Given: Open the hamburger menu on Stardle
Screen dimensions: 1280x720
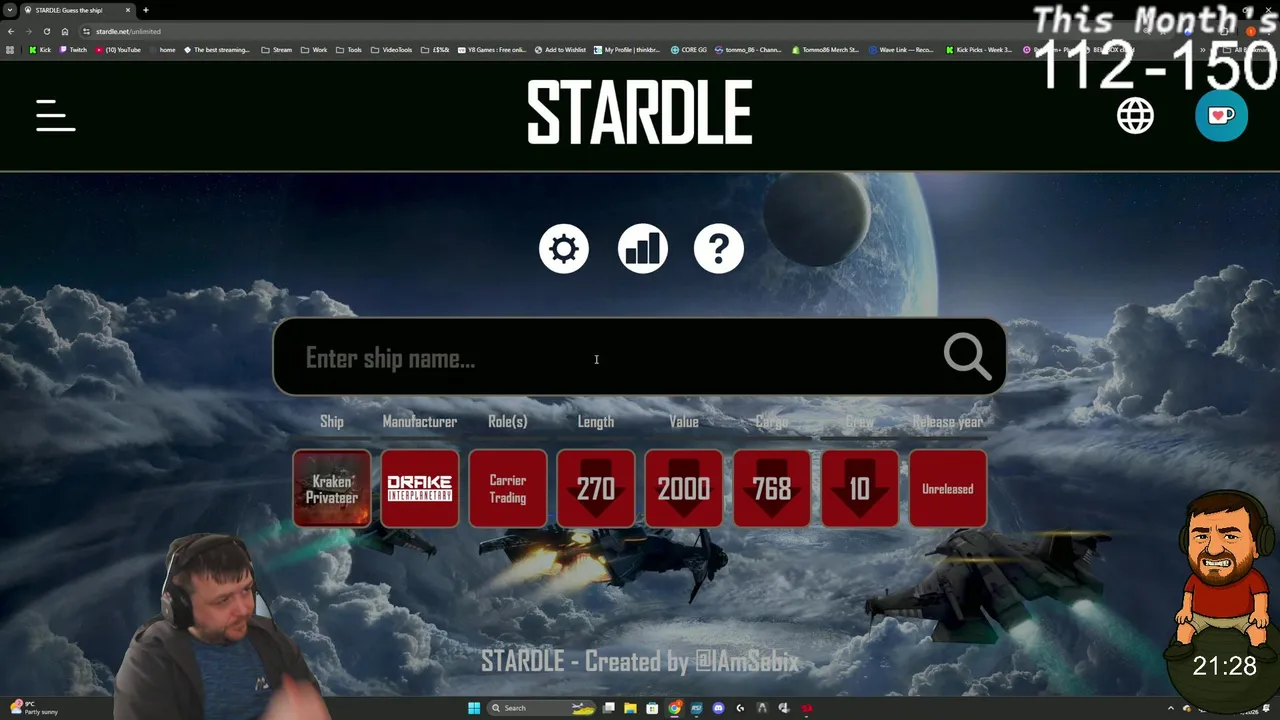Looking at the screenshot, I should pos(55,115).
